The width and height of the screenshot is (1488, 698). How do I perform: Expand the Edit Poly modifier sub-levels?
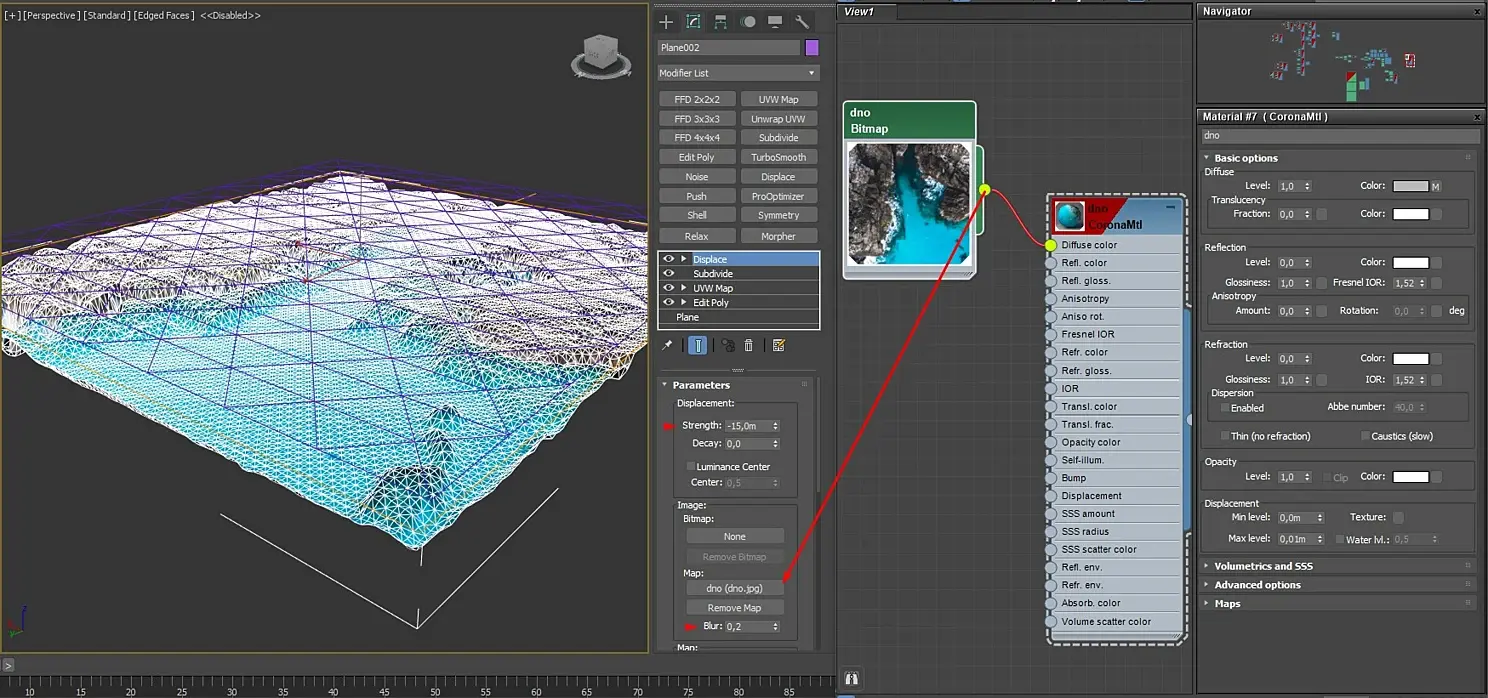pos(684,302)
